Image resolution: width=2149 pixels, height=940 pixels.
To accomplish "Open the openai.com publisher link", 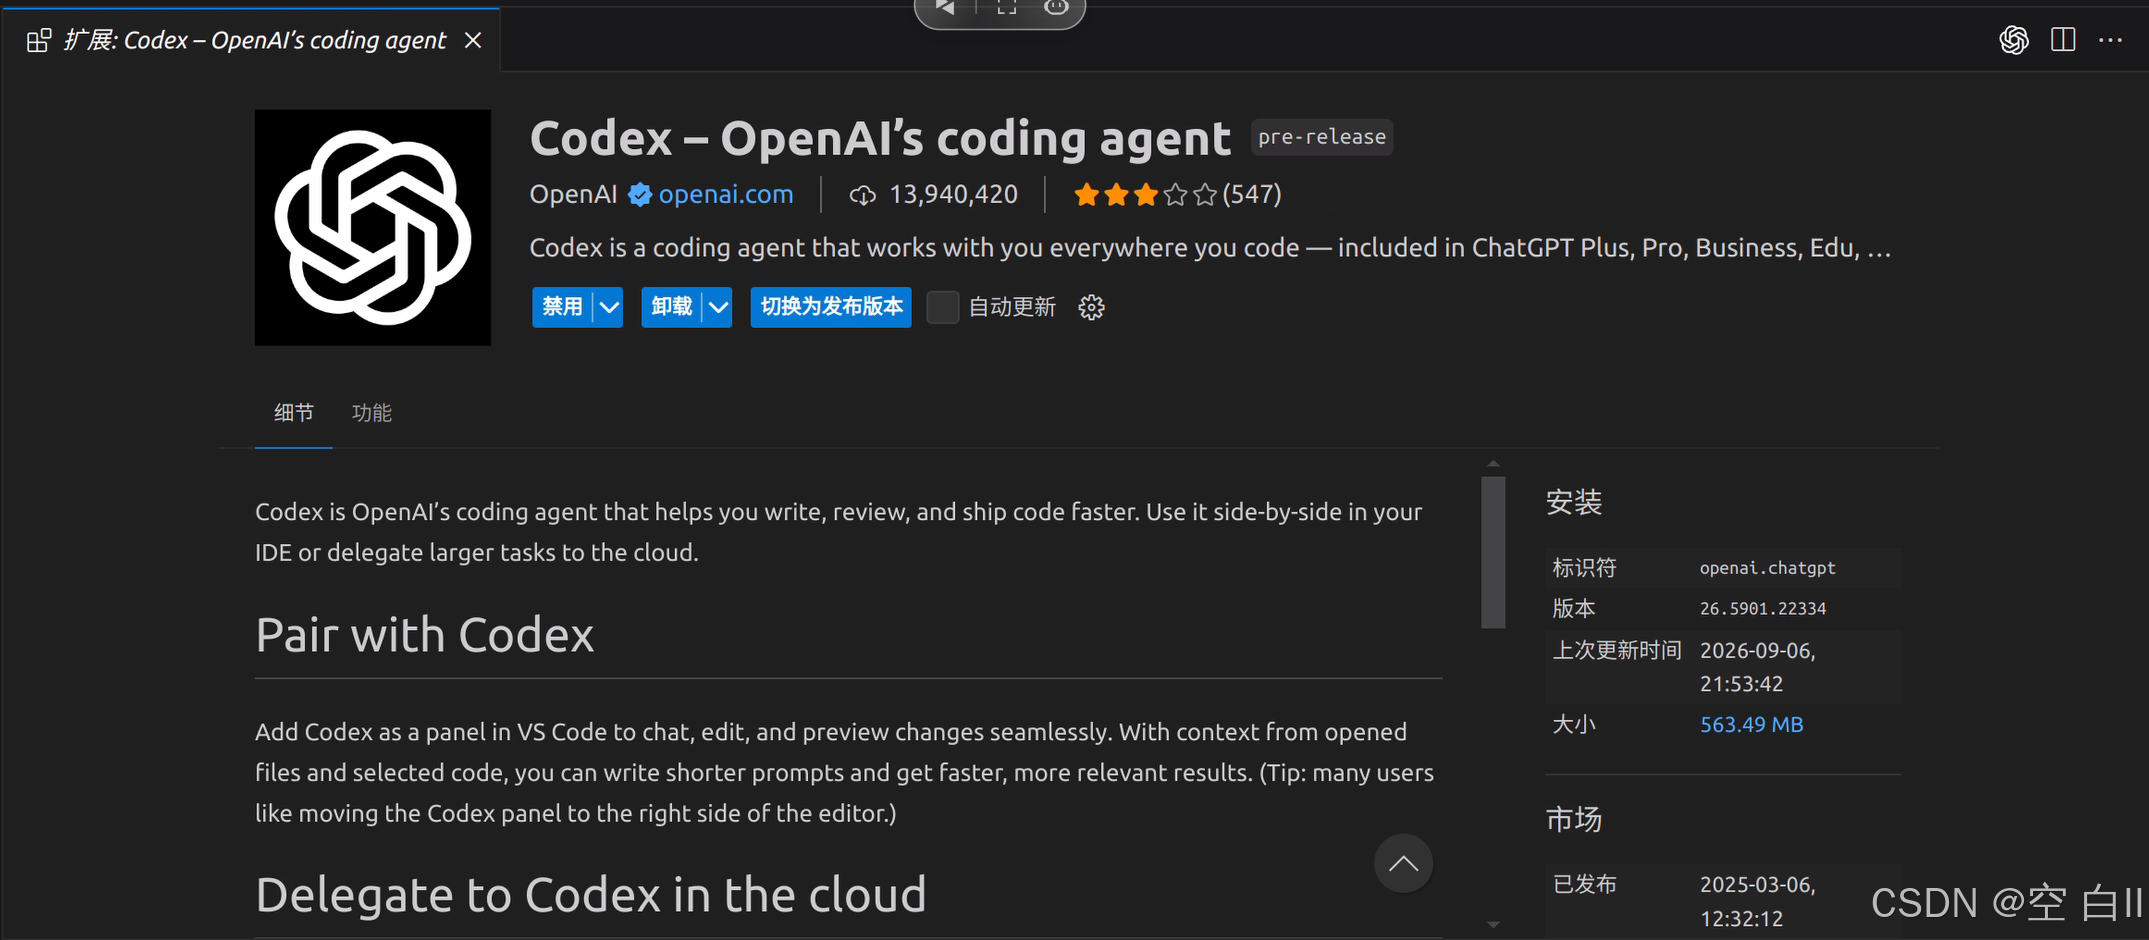I will [x=726, y=194].
